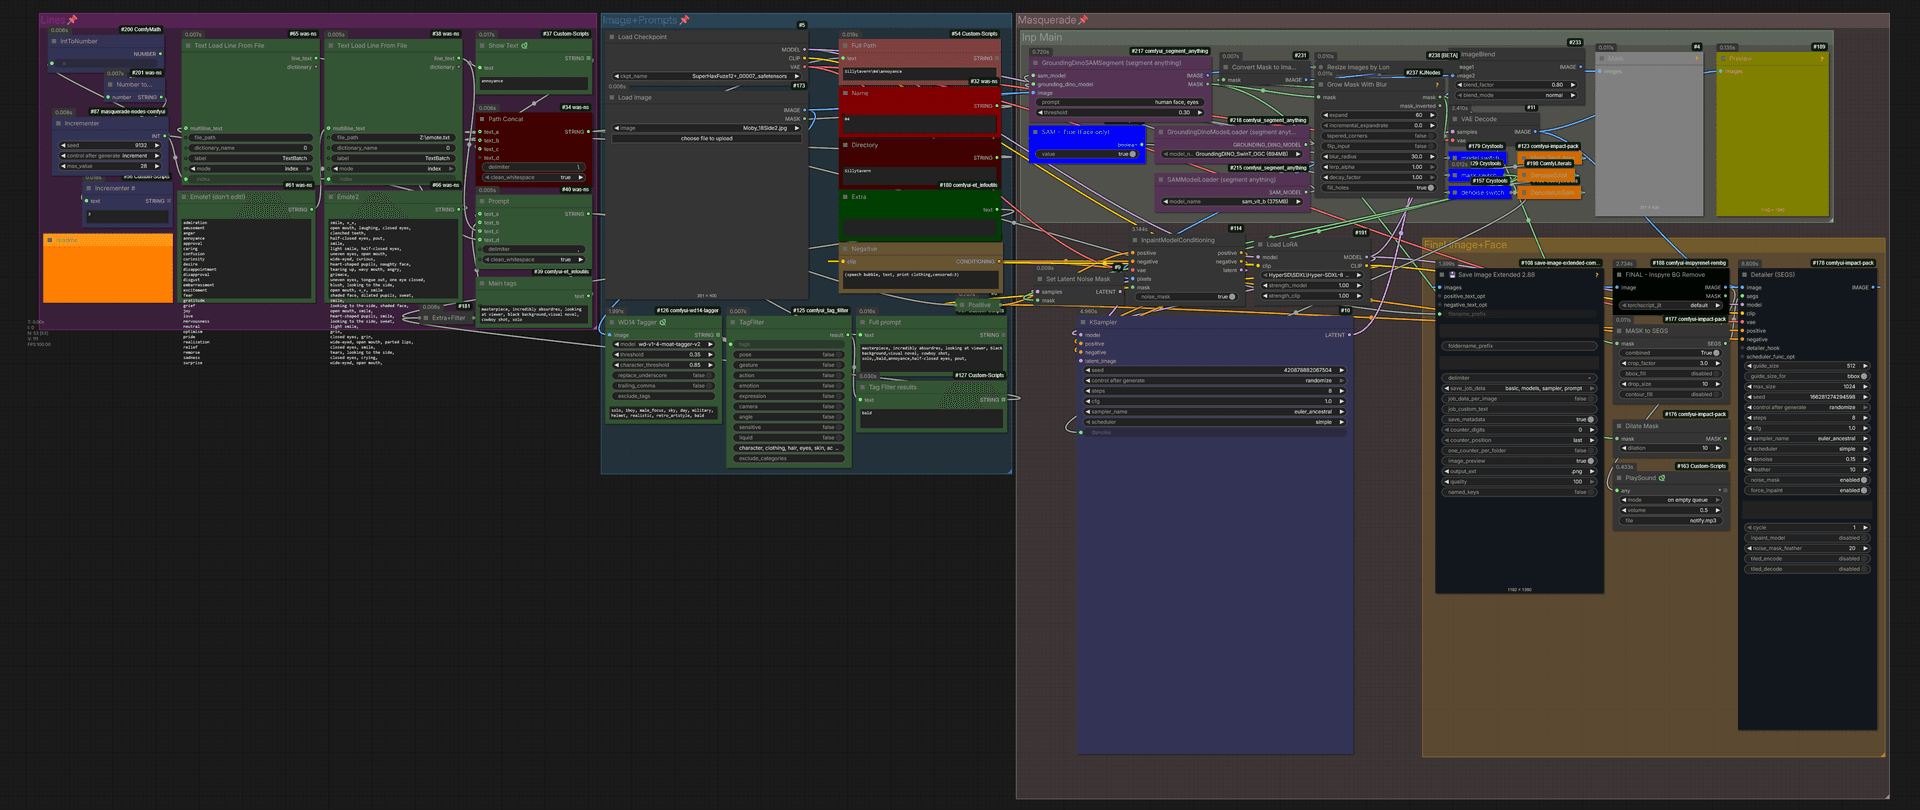The height and width of the screenshot is (810, 1920).
Task: Collapse the IntToNumber node via its title dot
Action: (x=54, y=42)
